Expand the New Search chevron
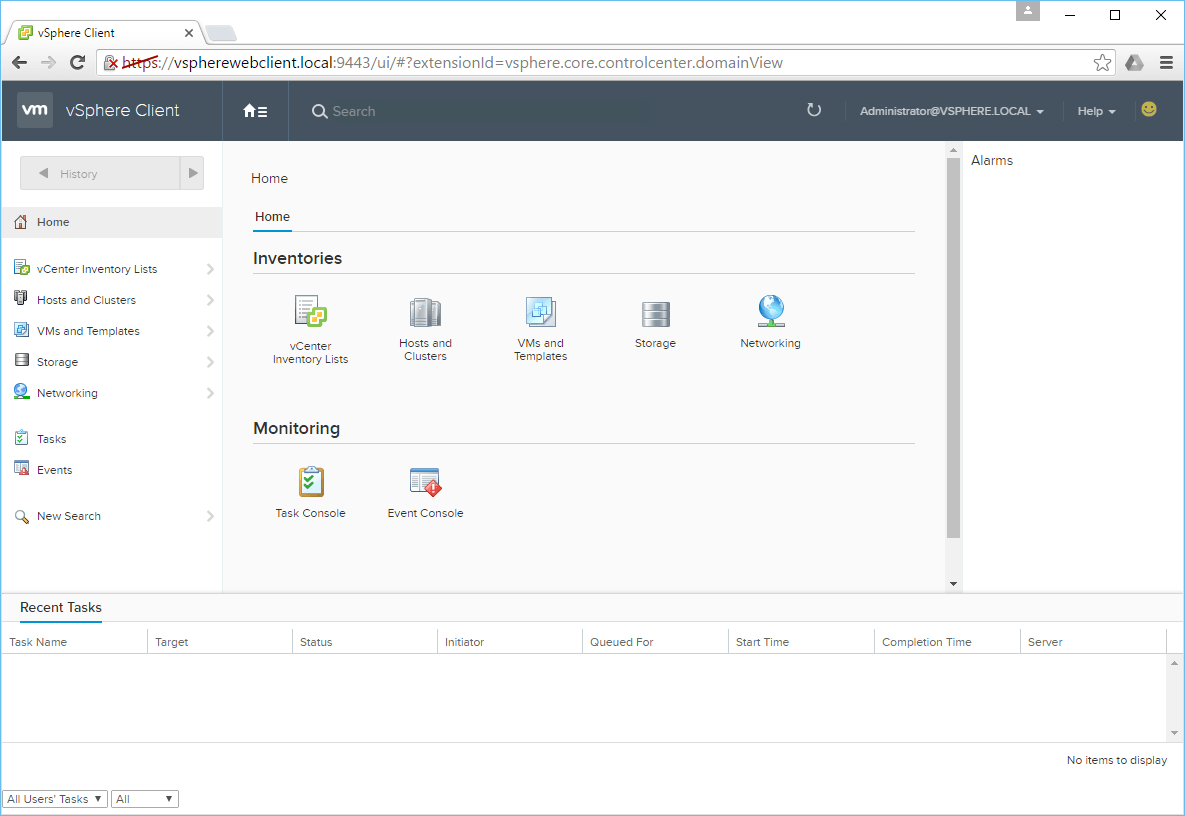 coord(210,516)
